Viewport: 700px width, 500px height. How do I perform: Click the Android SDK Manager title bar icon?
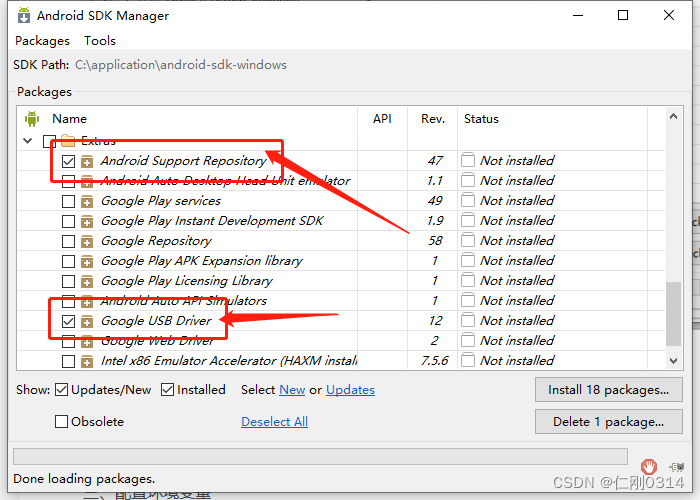pyautogui.click(x=24, y=15)
